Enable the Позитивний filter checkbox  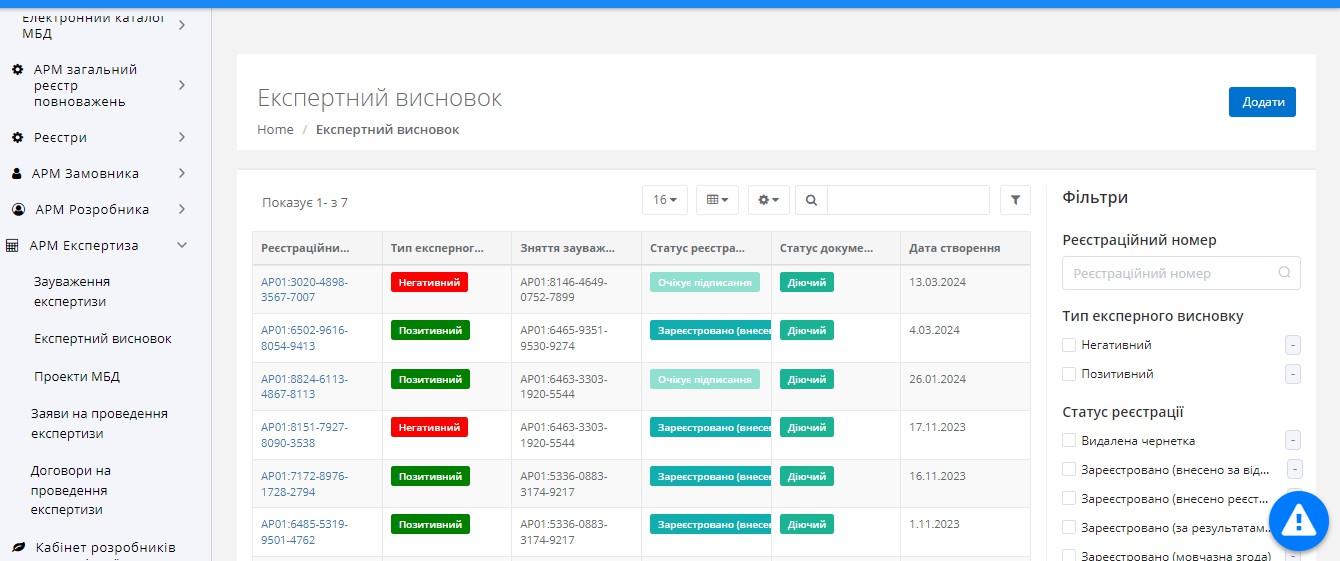[x=1069, y=374]
